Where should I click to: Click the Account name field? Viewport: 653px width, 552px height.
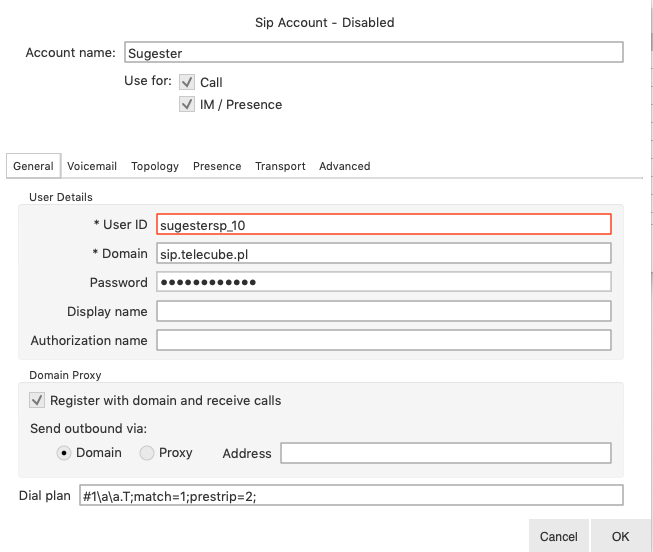point(373,53)
